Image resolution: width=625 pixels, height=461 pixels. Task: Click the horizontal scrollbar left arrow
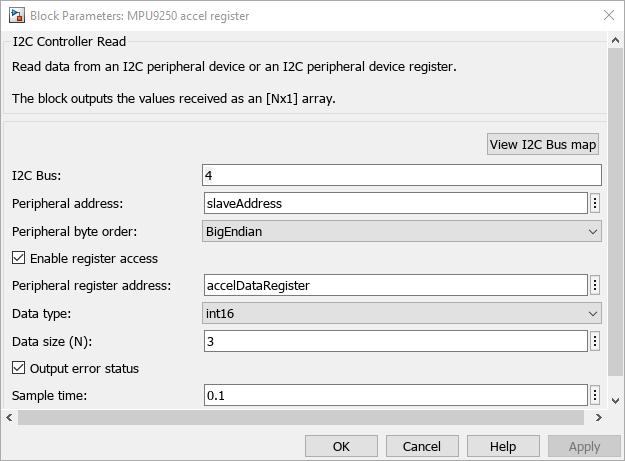tap(9, 417)
